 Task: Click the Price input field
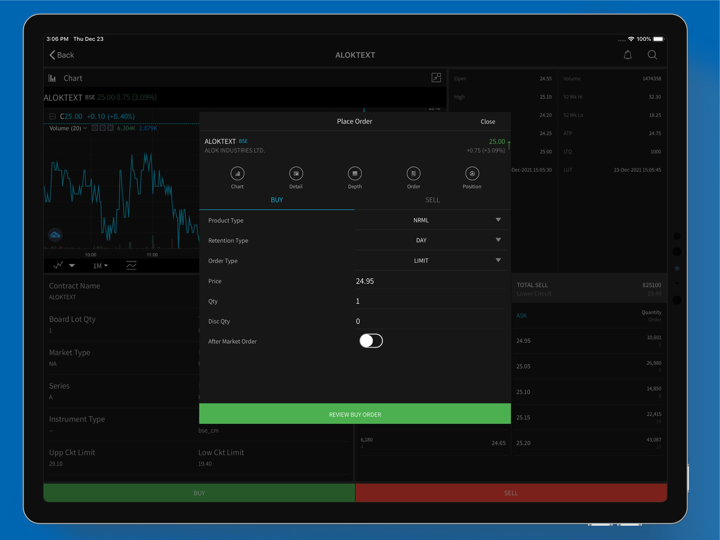click(x=428, y=281)
